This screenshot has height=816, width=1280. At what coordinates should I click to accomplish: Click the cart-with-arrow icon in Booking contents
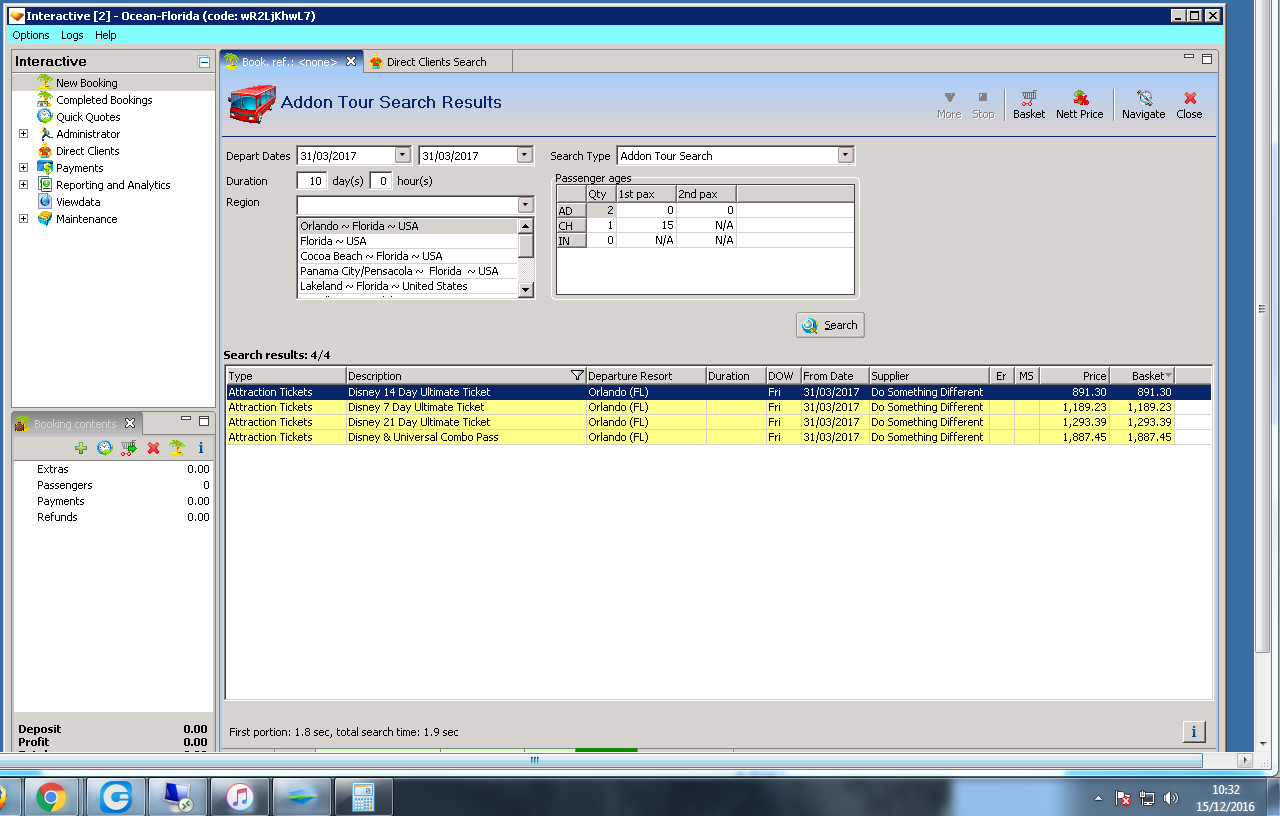tap(129, 448)
